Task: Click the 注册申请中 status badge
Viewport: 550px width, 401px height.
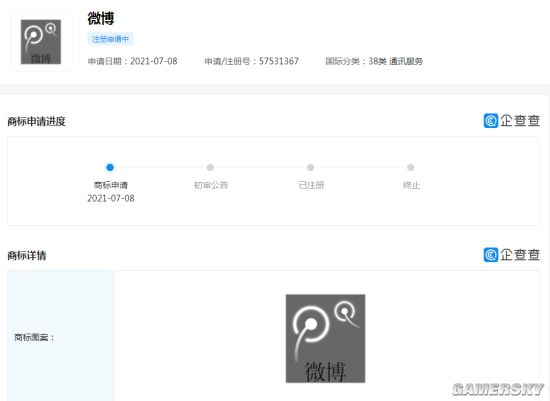Action: (110, 39)
